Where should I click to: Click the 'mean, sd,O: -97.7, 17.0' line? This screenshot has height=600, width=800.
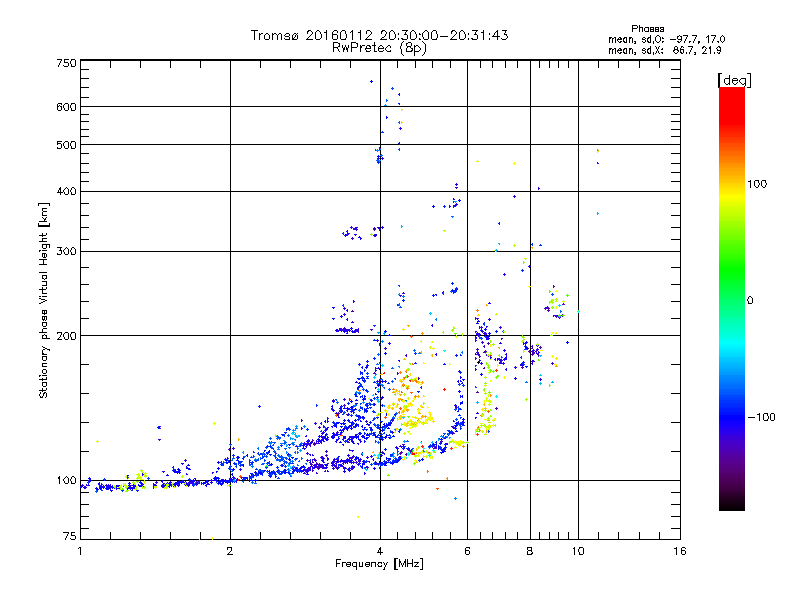[666, 39]
